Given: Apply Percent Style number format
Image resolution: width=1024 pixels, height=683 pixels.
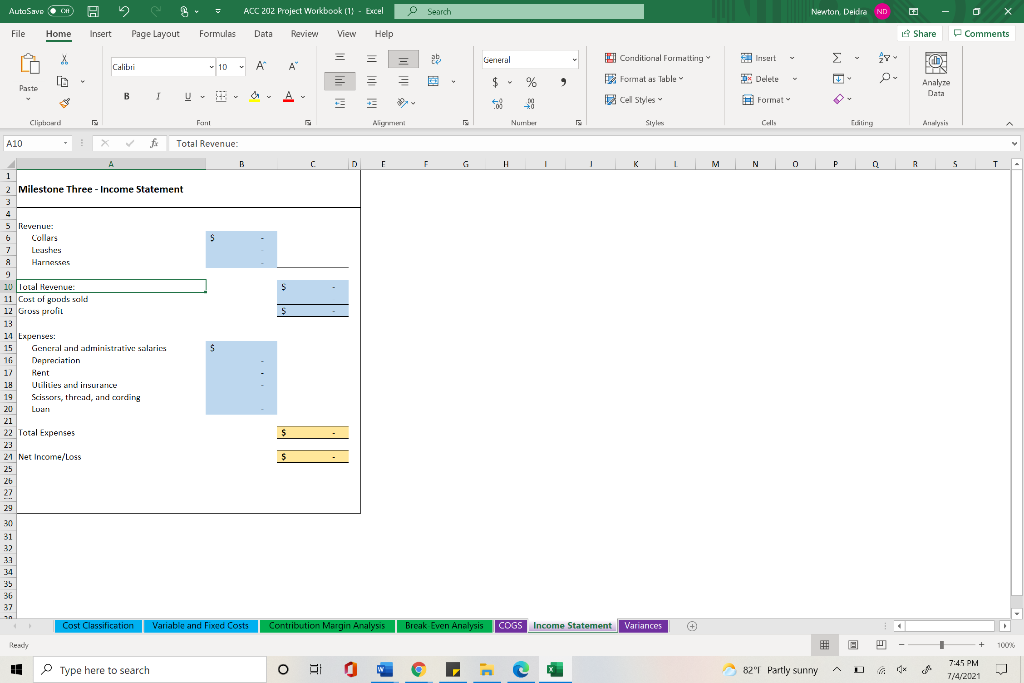Looking at the screenshot, I should [x=531, y=82].
